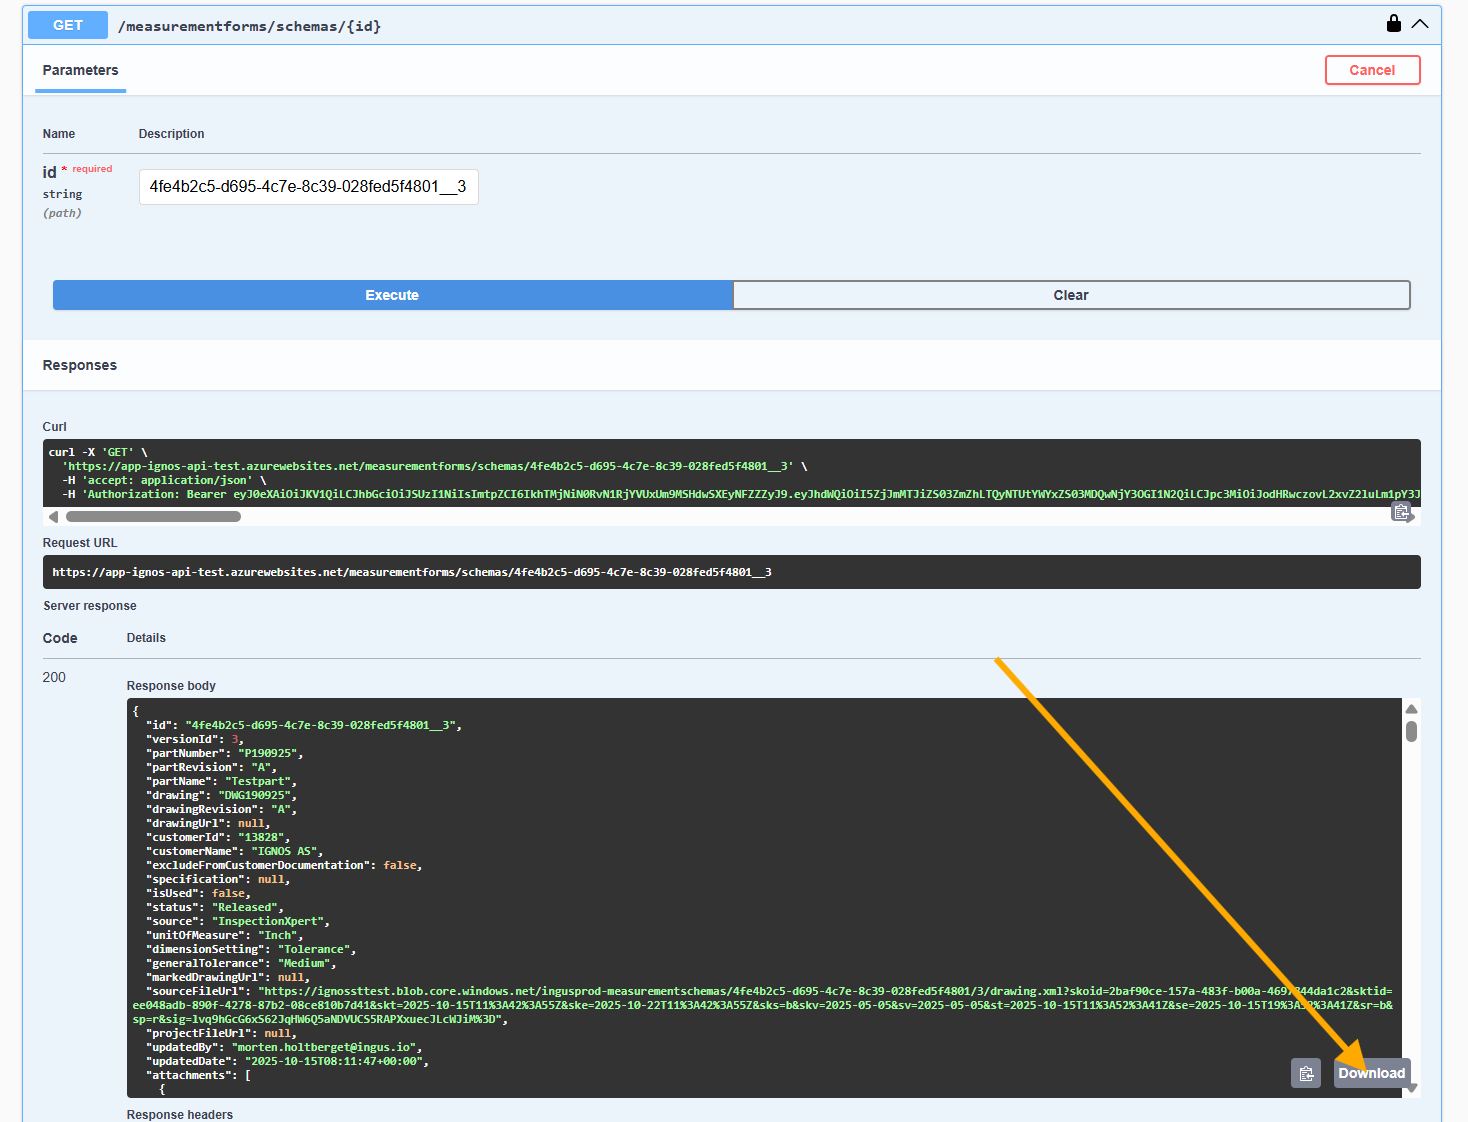This screenshot has width=1468, height=1122.
Task: Click the GET method badge
Action: coord(67,24)
